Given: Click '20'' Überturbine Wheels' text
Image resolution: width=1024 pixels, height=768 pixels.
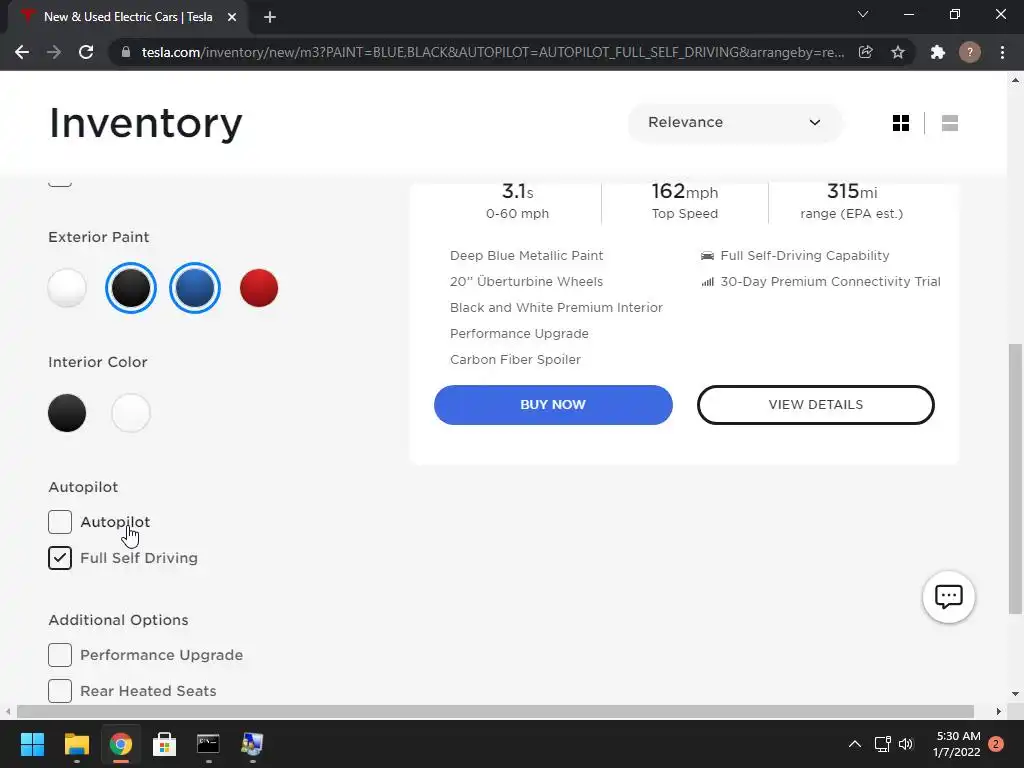Looking at the screenshot, I should click(526, 281).
